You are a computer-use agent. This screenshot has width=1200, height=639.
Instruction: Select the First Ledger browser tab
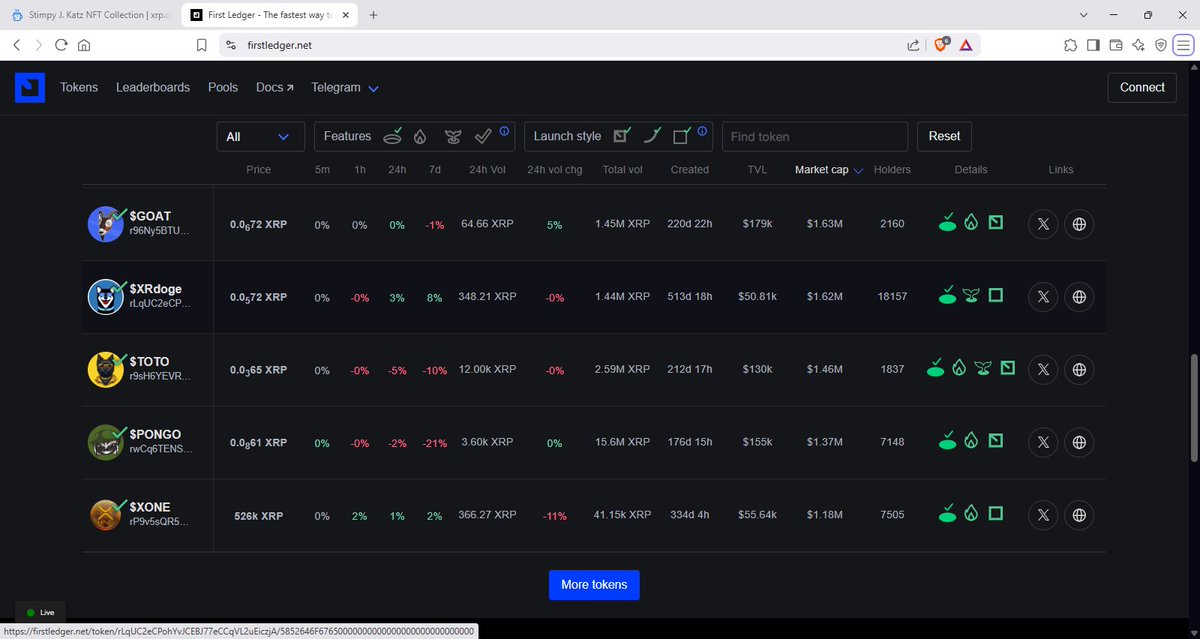click(268, 15)
